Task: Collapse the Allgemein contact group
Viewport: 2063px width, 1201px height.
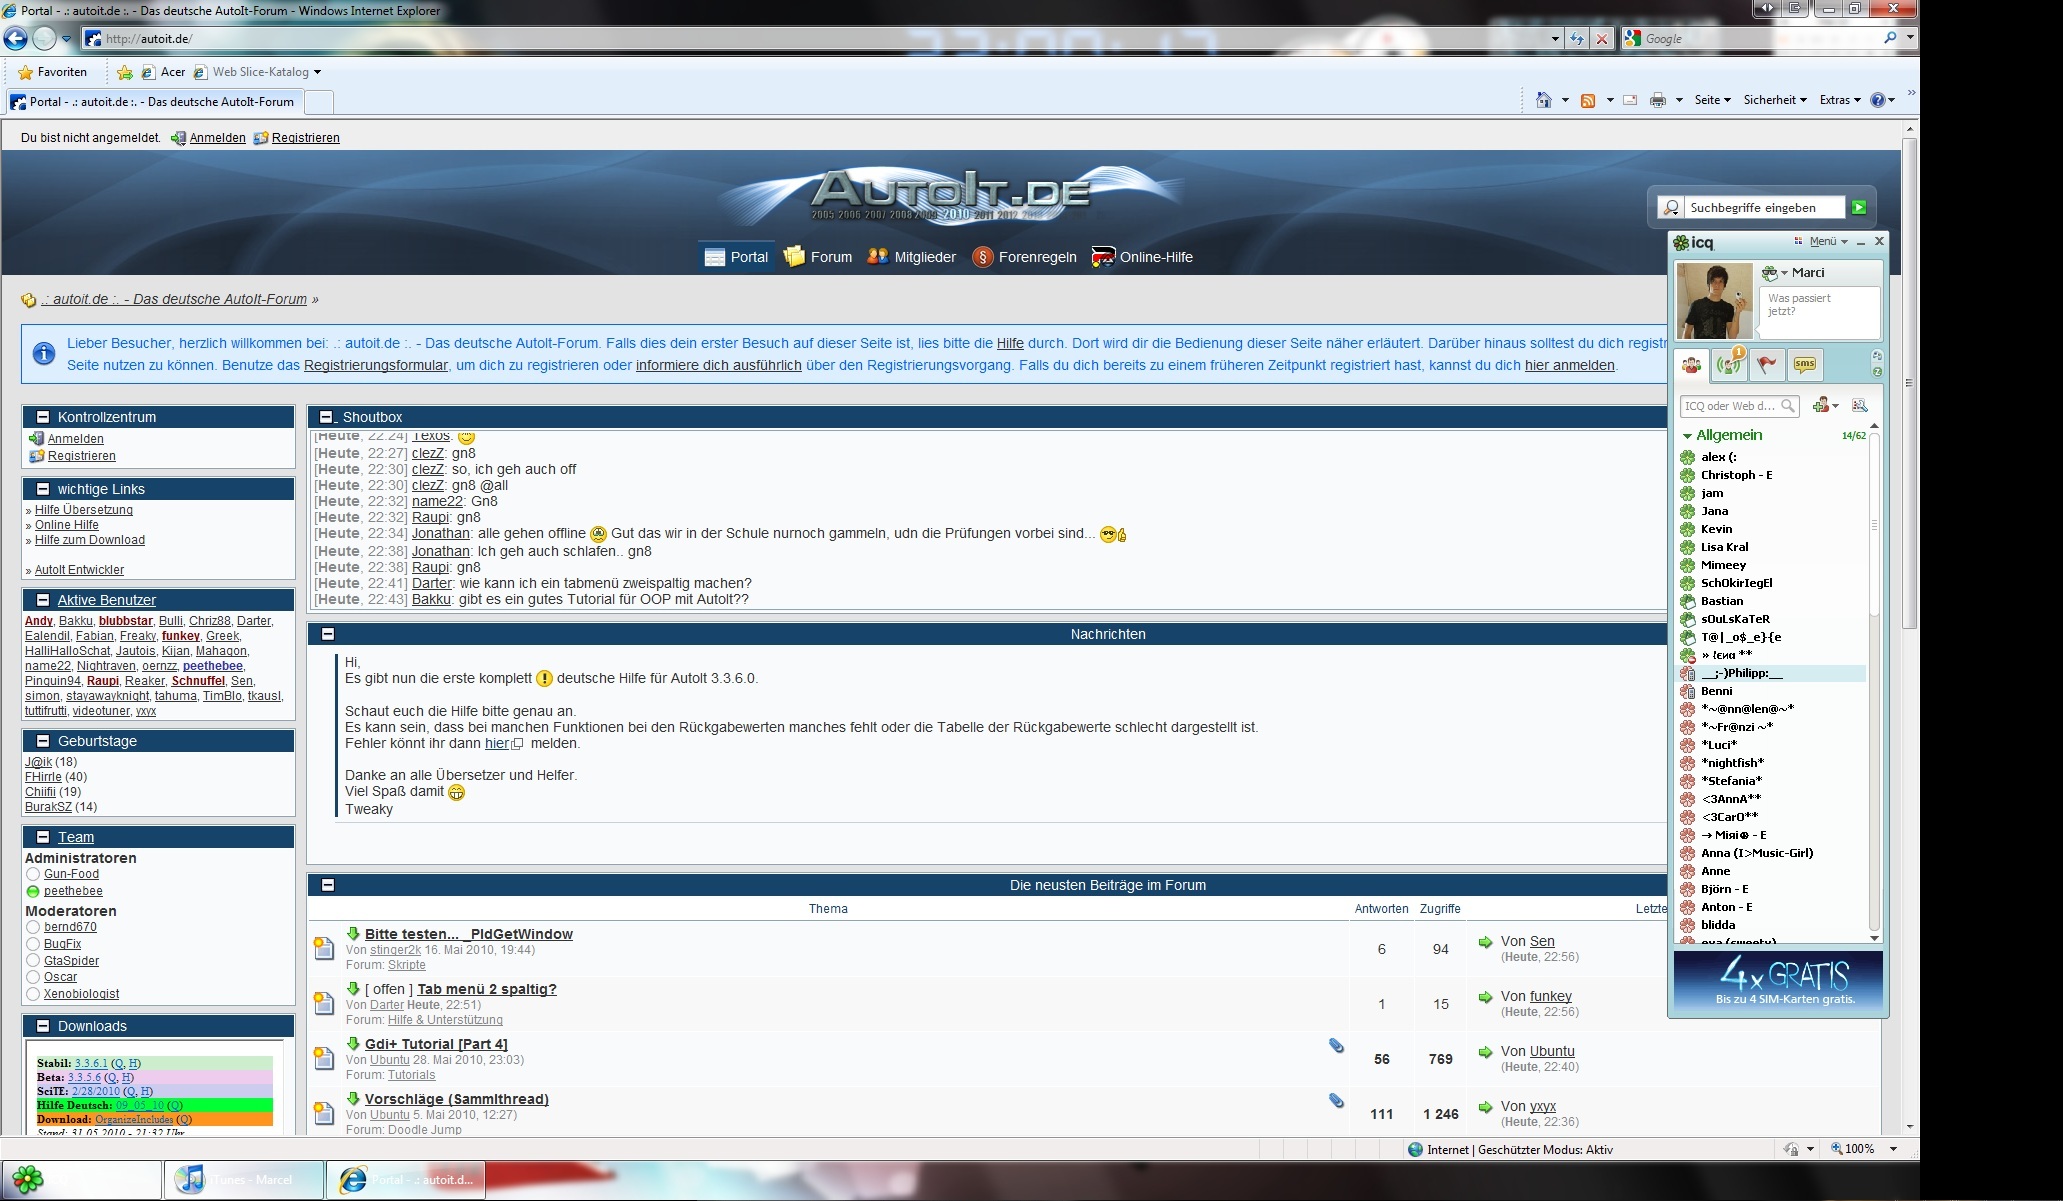Action: click(1688, 436)
